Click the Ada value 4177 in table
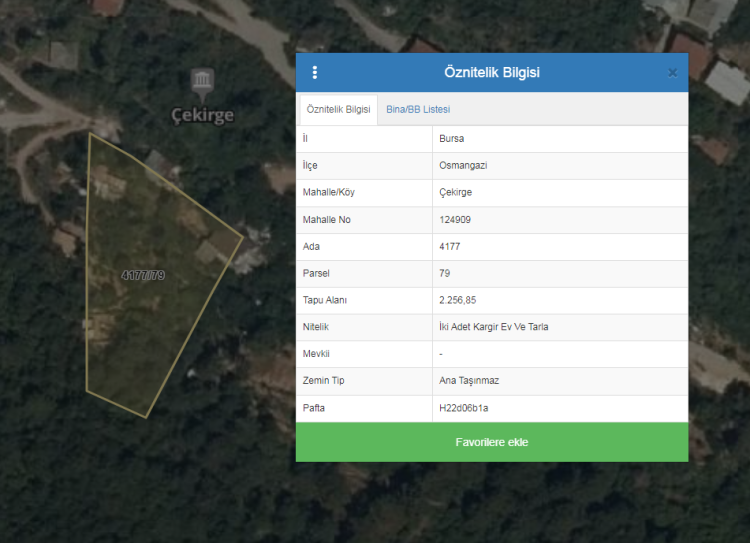Screen dimensions: 750x543 (449, 246)
